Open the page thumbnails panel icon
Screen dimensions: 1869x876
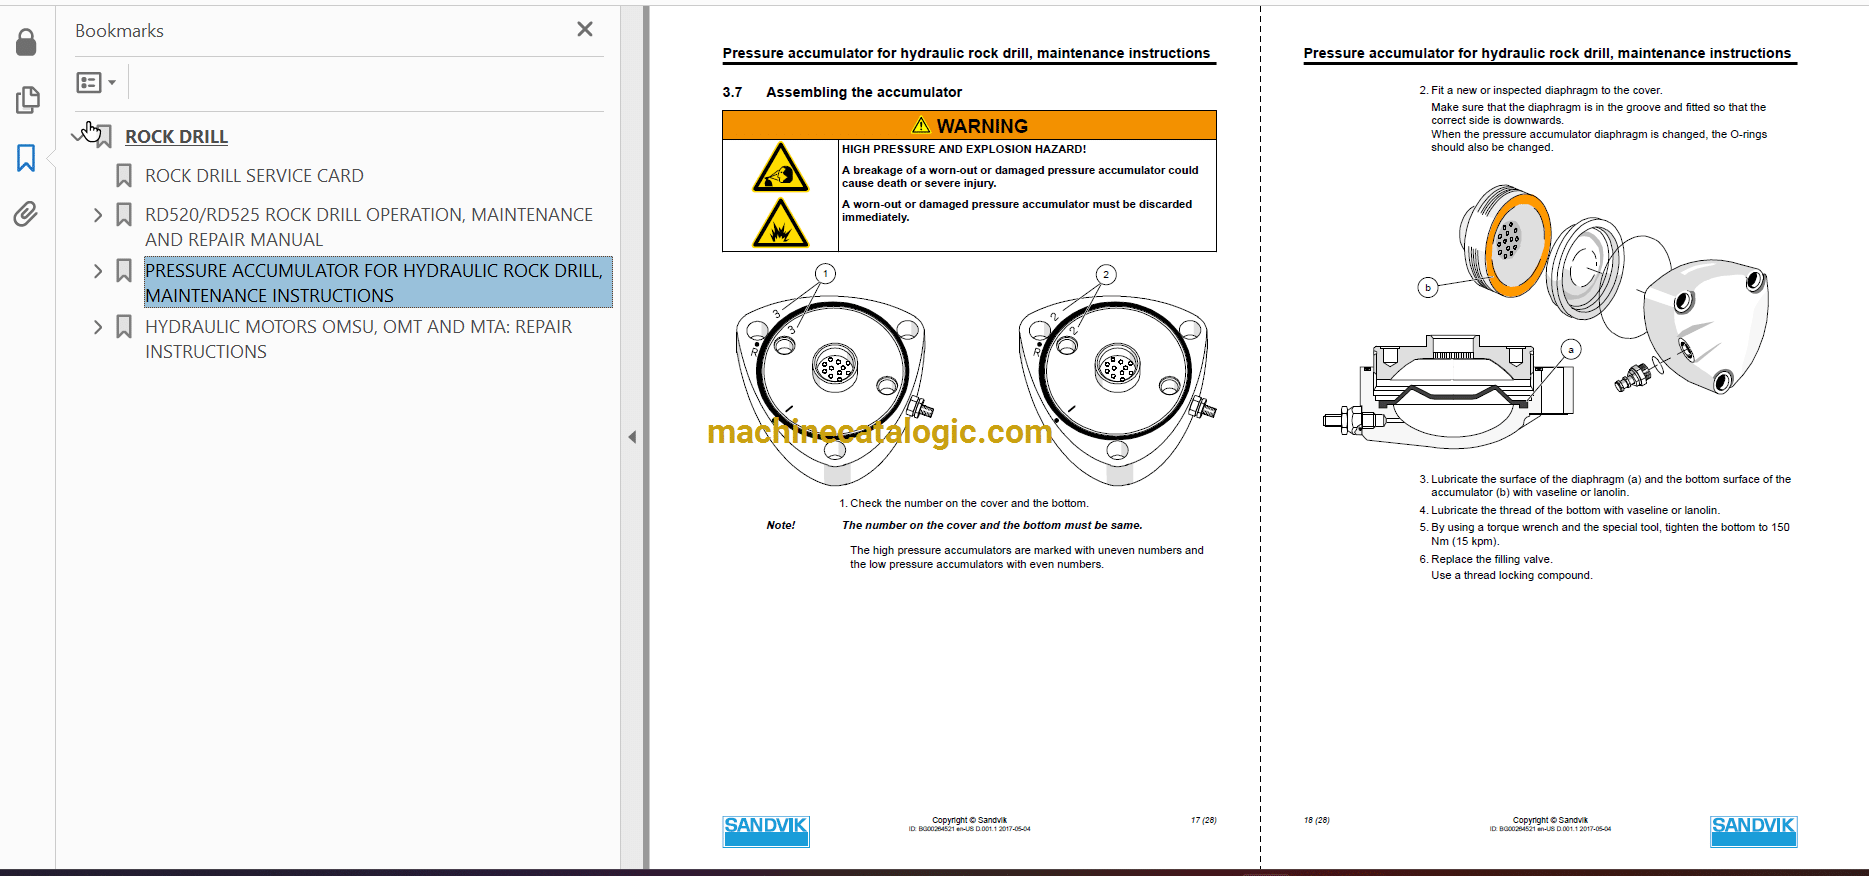coord(27,99)
